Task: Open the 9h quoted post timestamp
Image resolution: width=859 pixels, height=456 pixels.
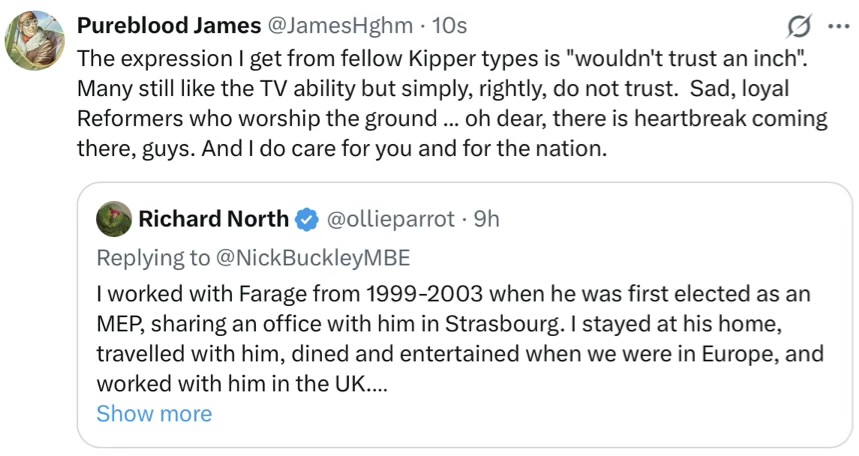Action: pyautogui.click(x=486, y=219)
